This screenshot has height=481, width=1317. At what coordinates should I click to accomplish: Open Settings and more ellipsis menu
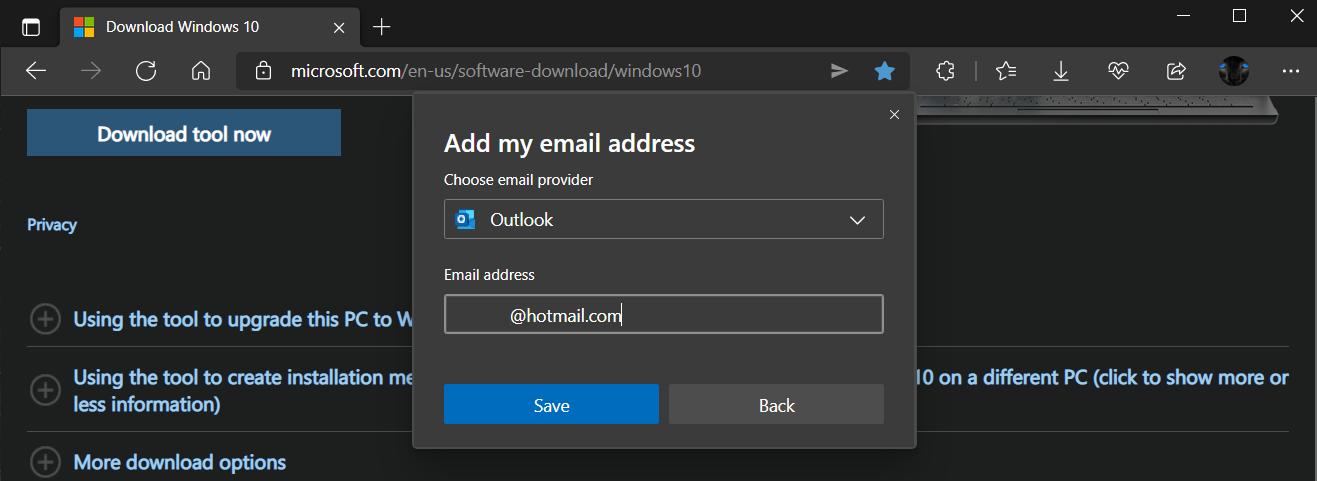point(1290,70)
